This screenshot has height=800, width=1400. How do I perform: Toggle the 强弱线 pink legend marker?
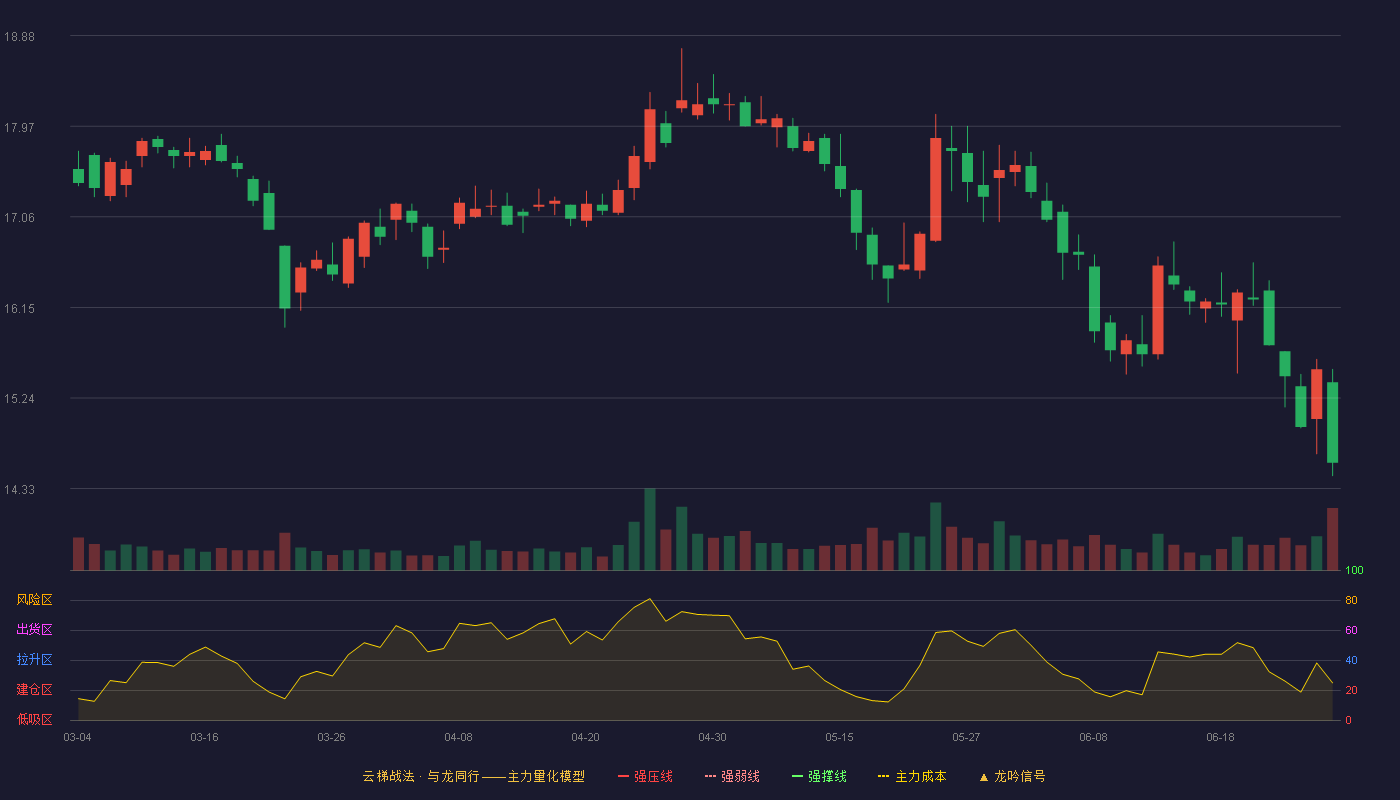tap(711, 776)
